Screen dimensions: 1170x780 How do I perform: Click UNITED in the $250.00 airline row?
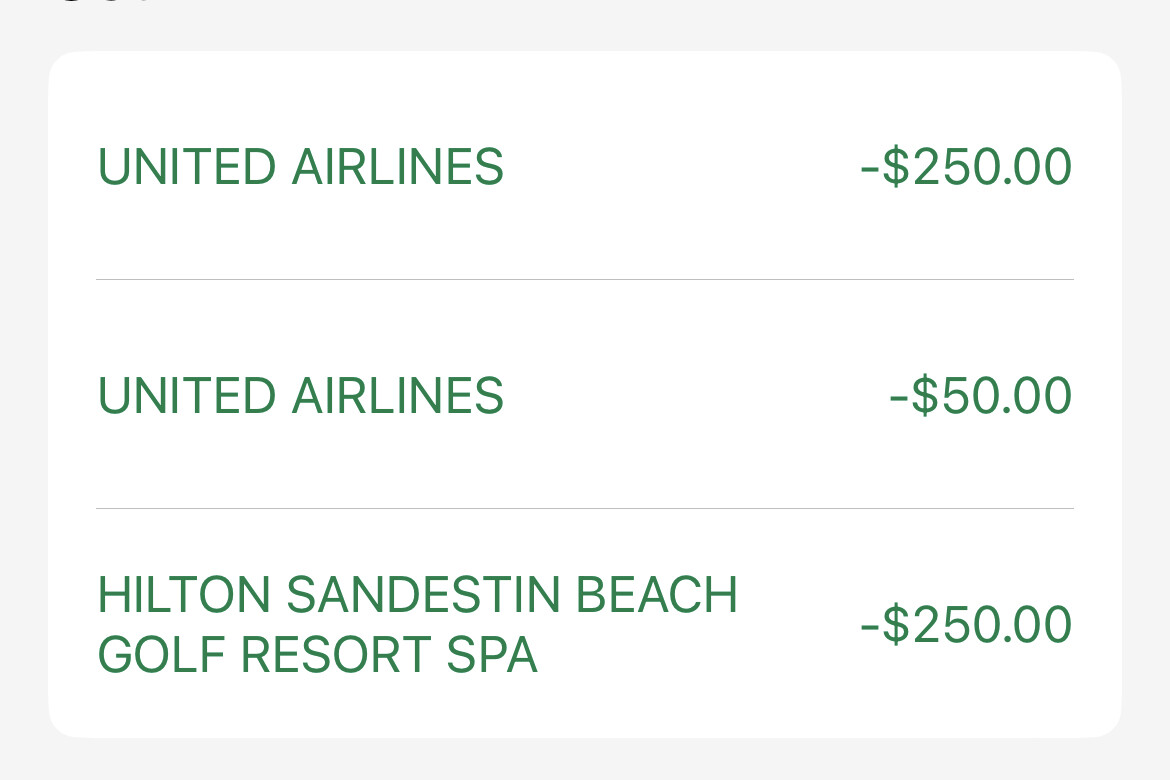tap(187, 168)
